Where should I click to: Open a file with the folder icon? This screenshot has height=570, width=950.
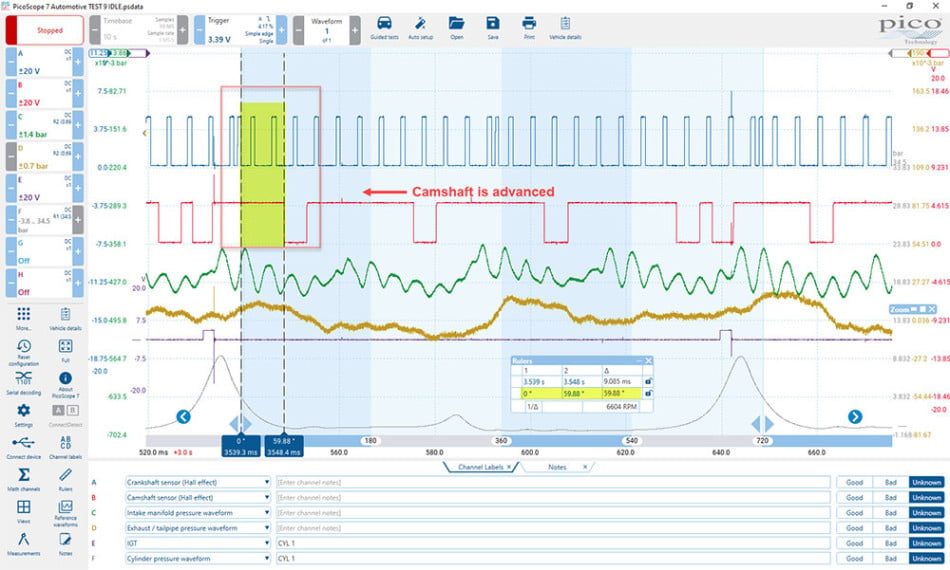tap(456, 27)
